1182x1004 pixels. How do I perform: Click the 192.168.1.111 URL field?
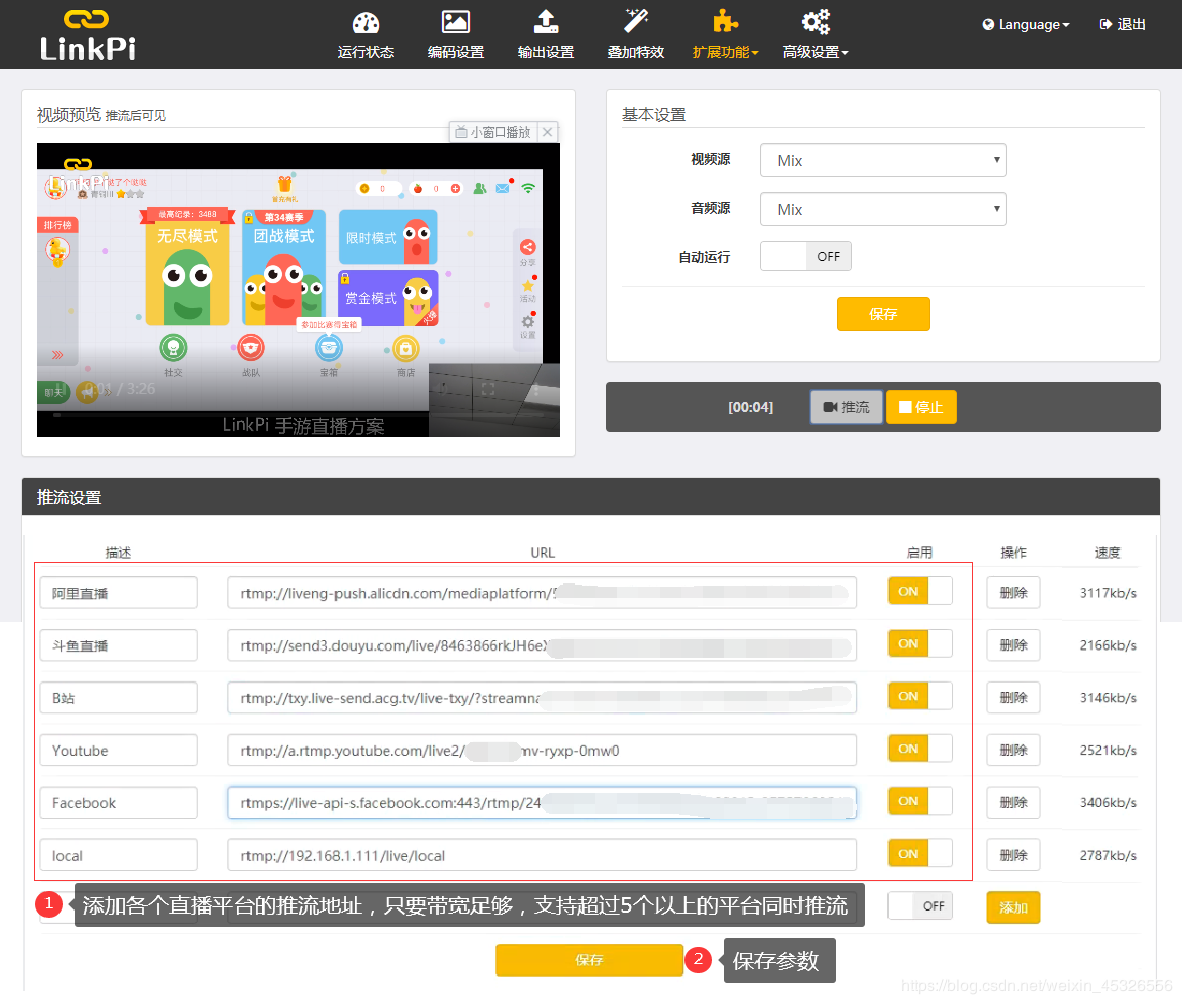[x=542, y=855]
